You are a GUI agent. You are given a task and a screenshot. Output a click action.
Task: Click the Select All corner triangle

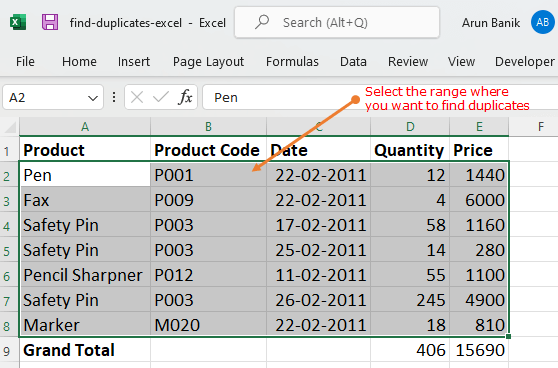tap(10, 127)
